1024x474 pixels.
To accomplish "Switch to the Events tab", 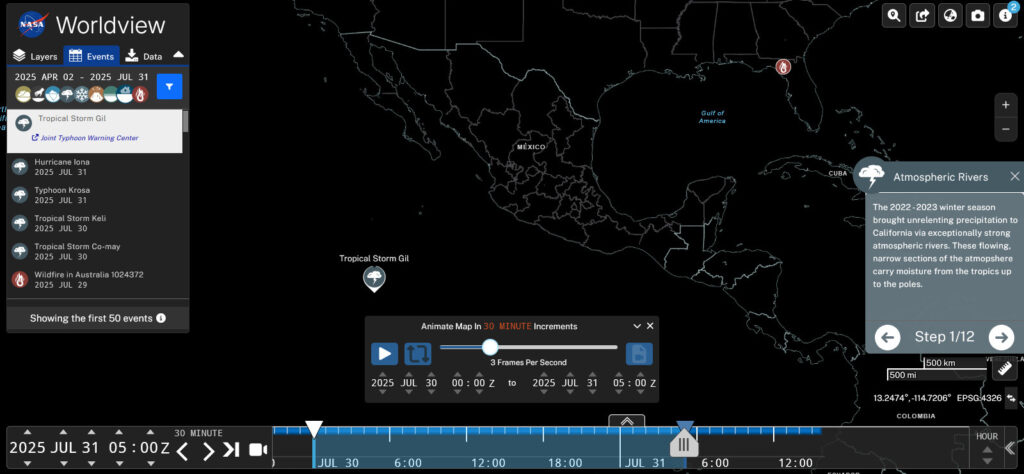I will coord(91,56).
